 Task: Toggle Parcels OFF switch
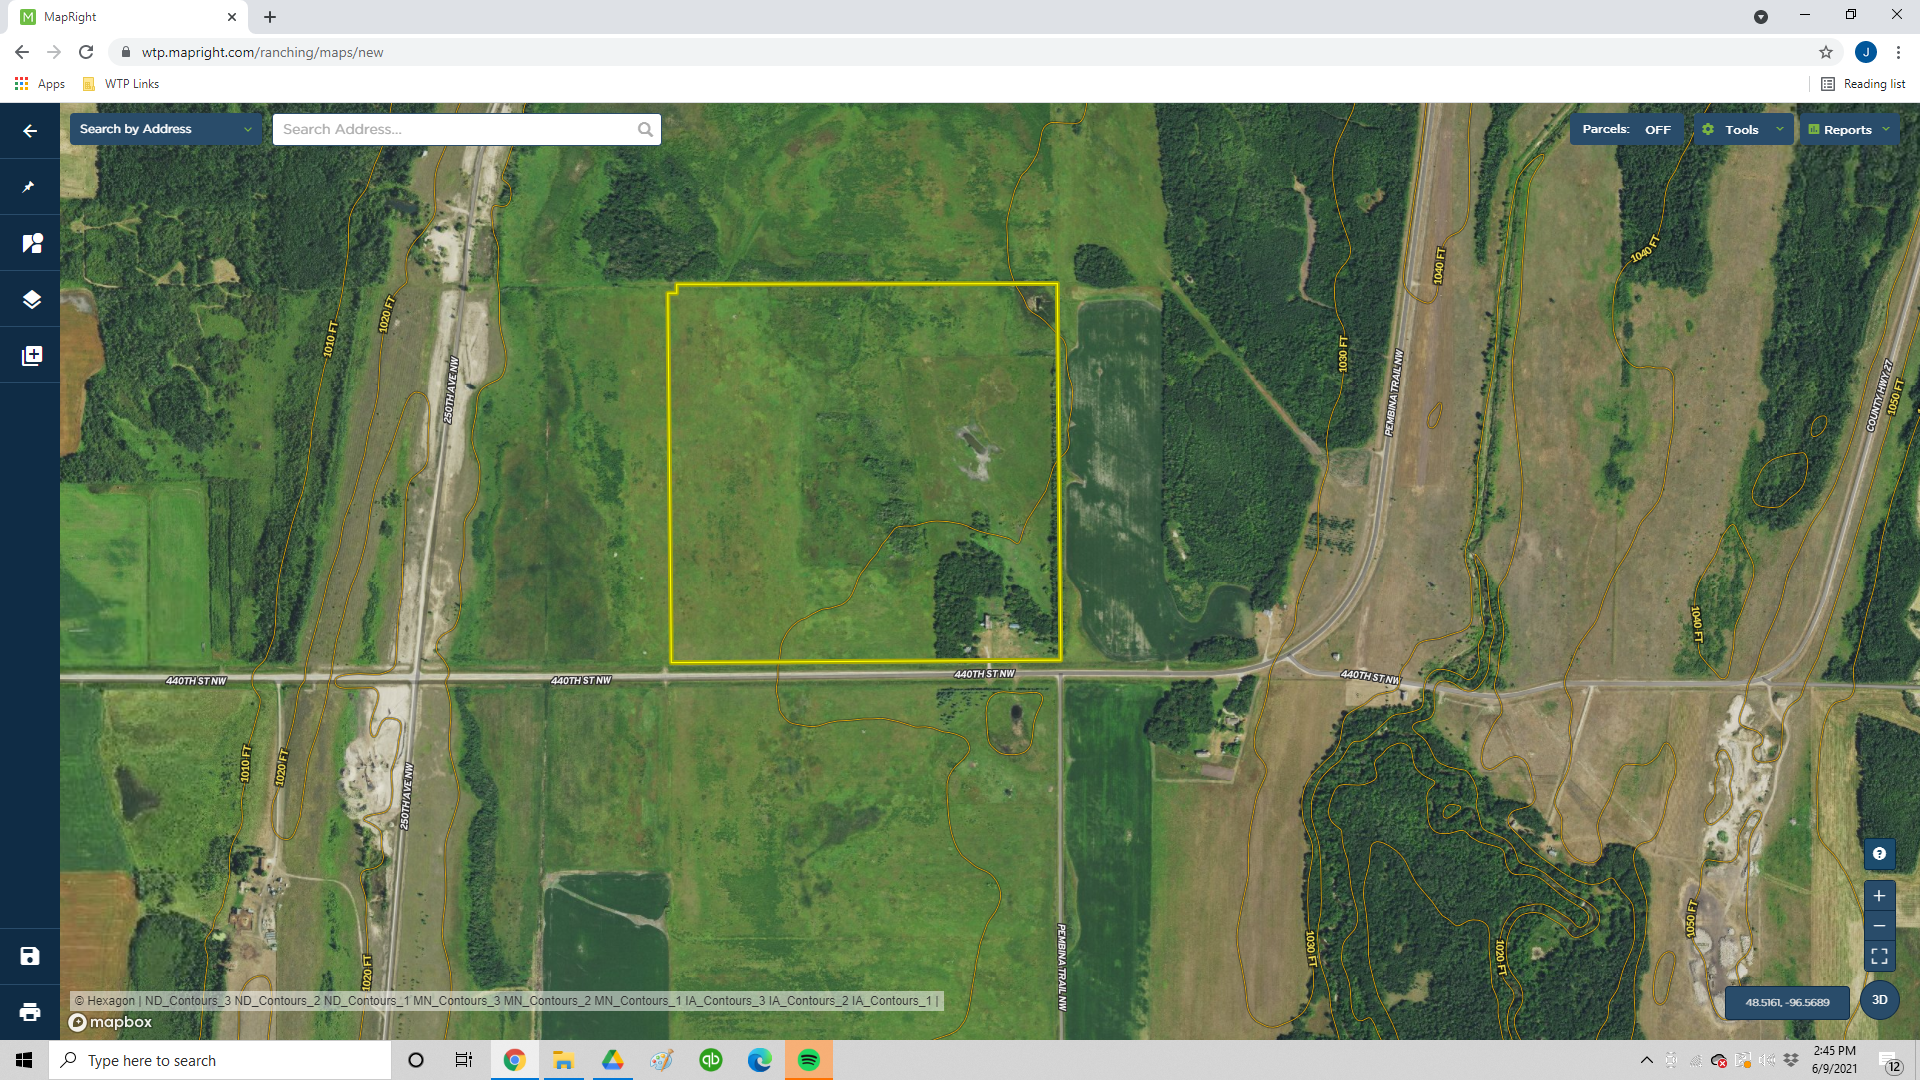point(1626,130)
